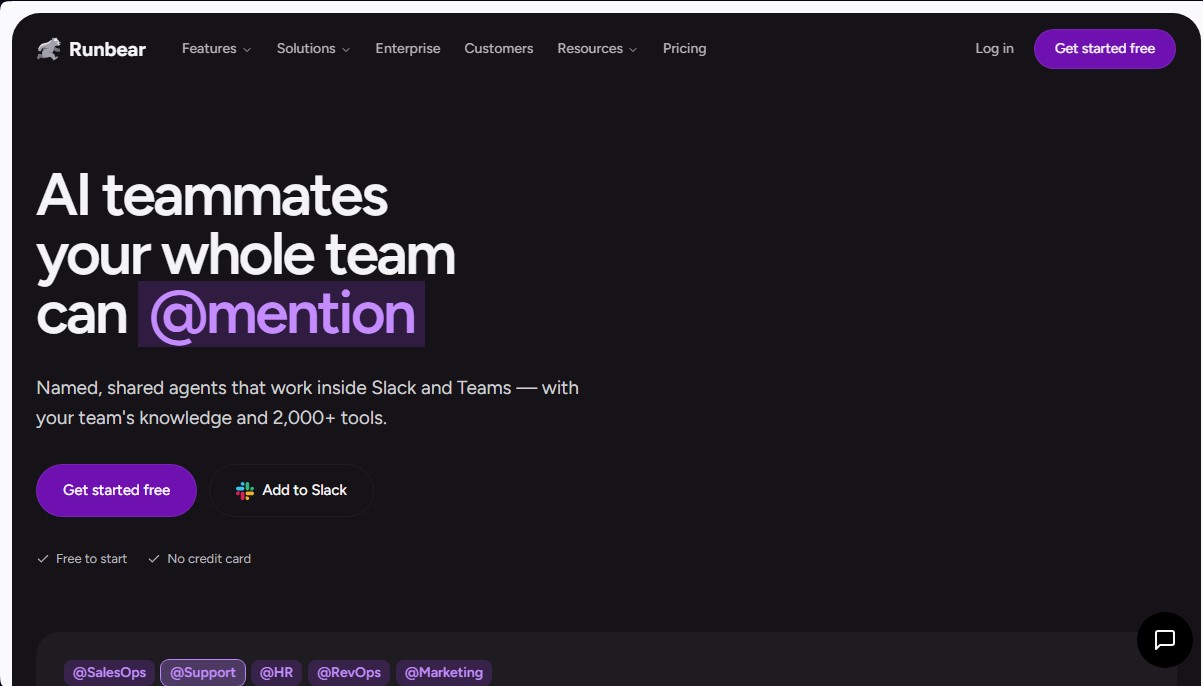
Task: Select the @HR tab
Action: click(276, 673)
